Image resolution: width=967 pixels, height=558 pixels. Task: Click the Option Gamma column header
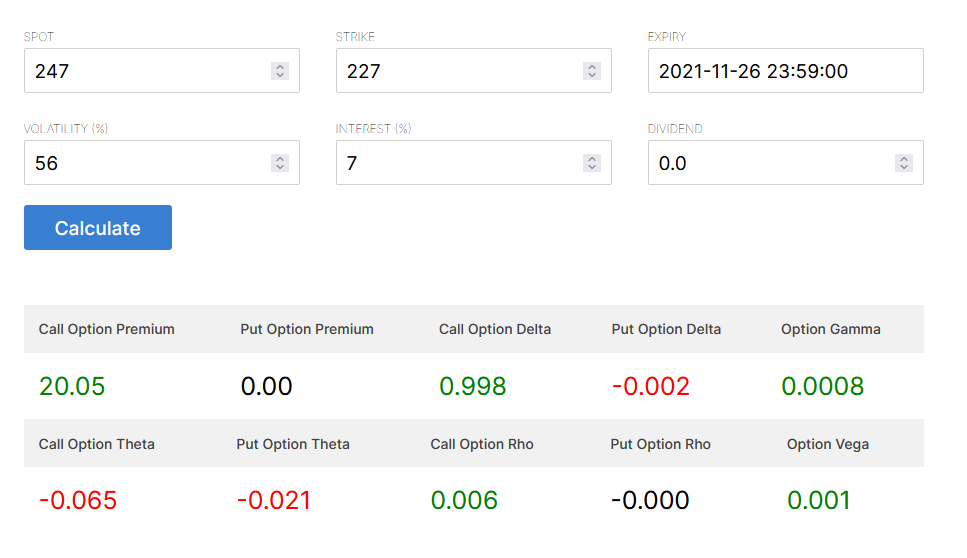(x=831, y=329)
